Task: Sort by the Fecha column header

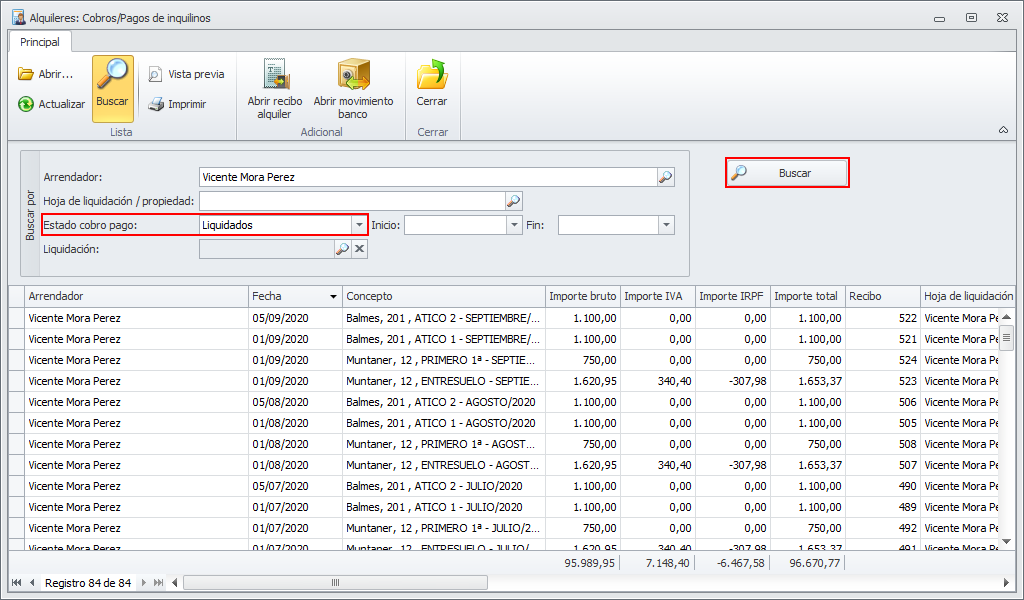Action: [294, 296]
